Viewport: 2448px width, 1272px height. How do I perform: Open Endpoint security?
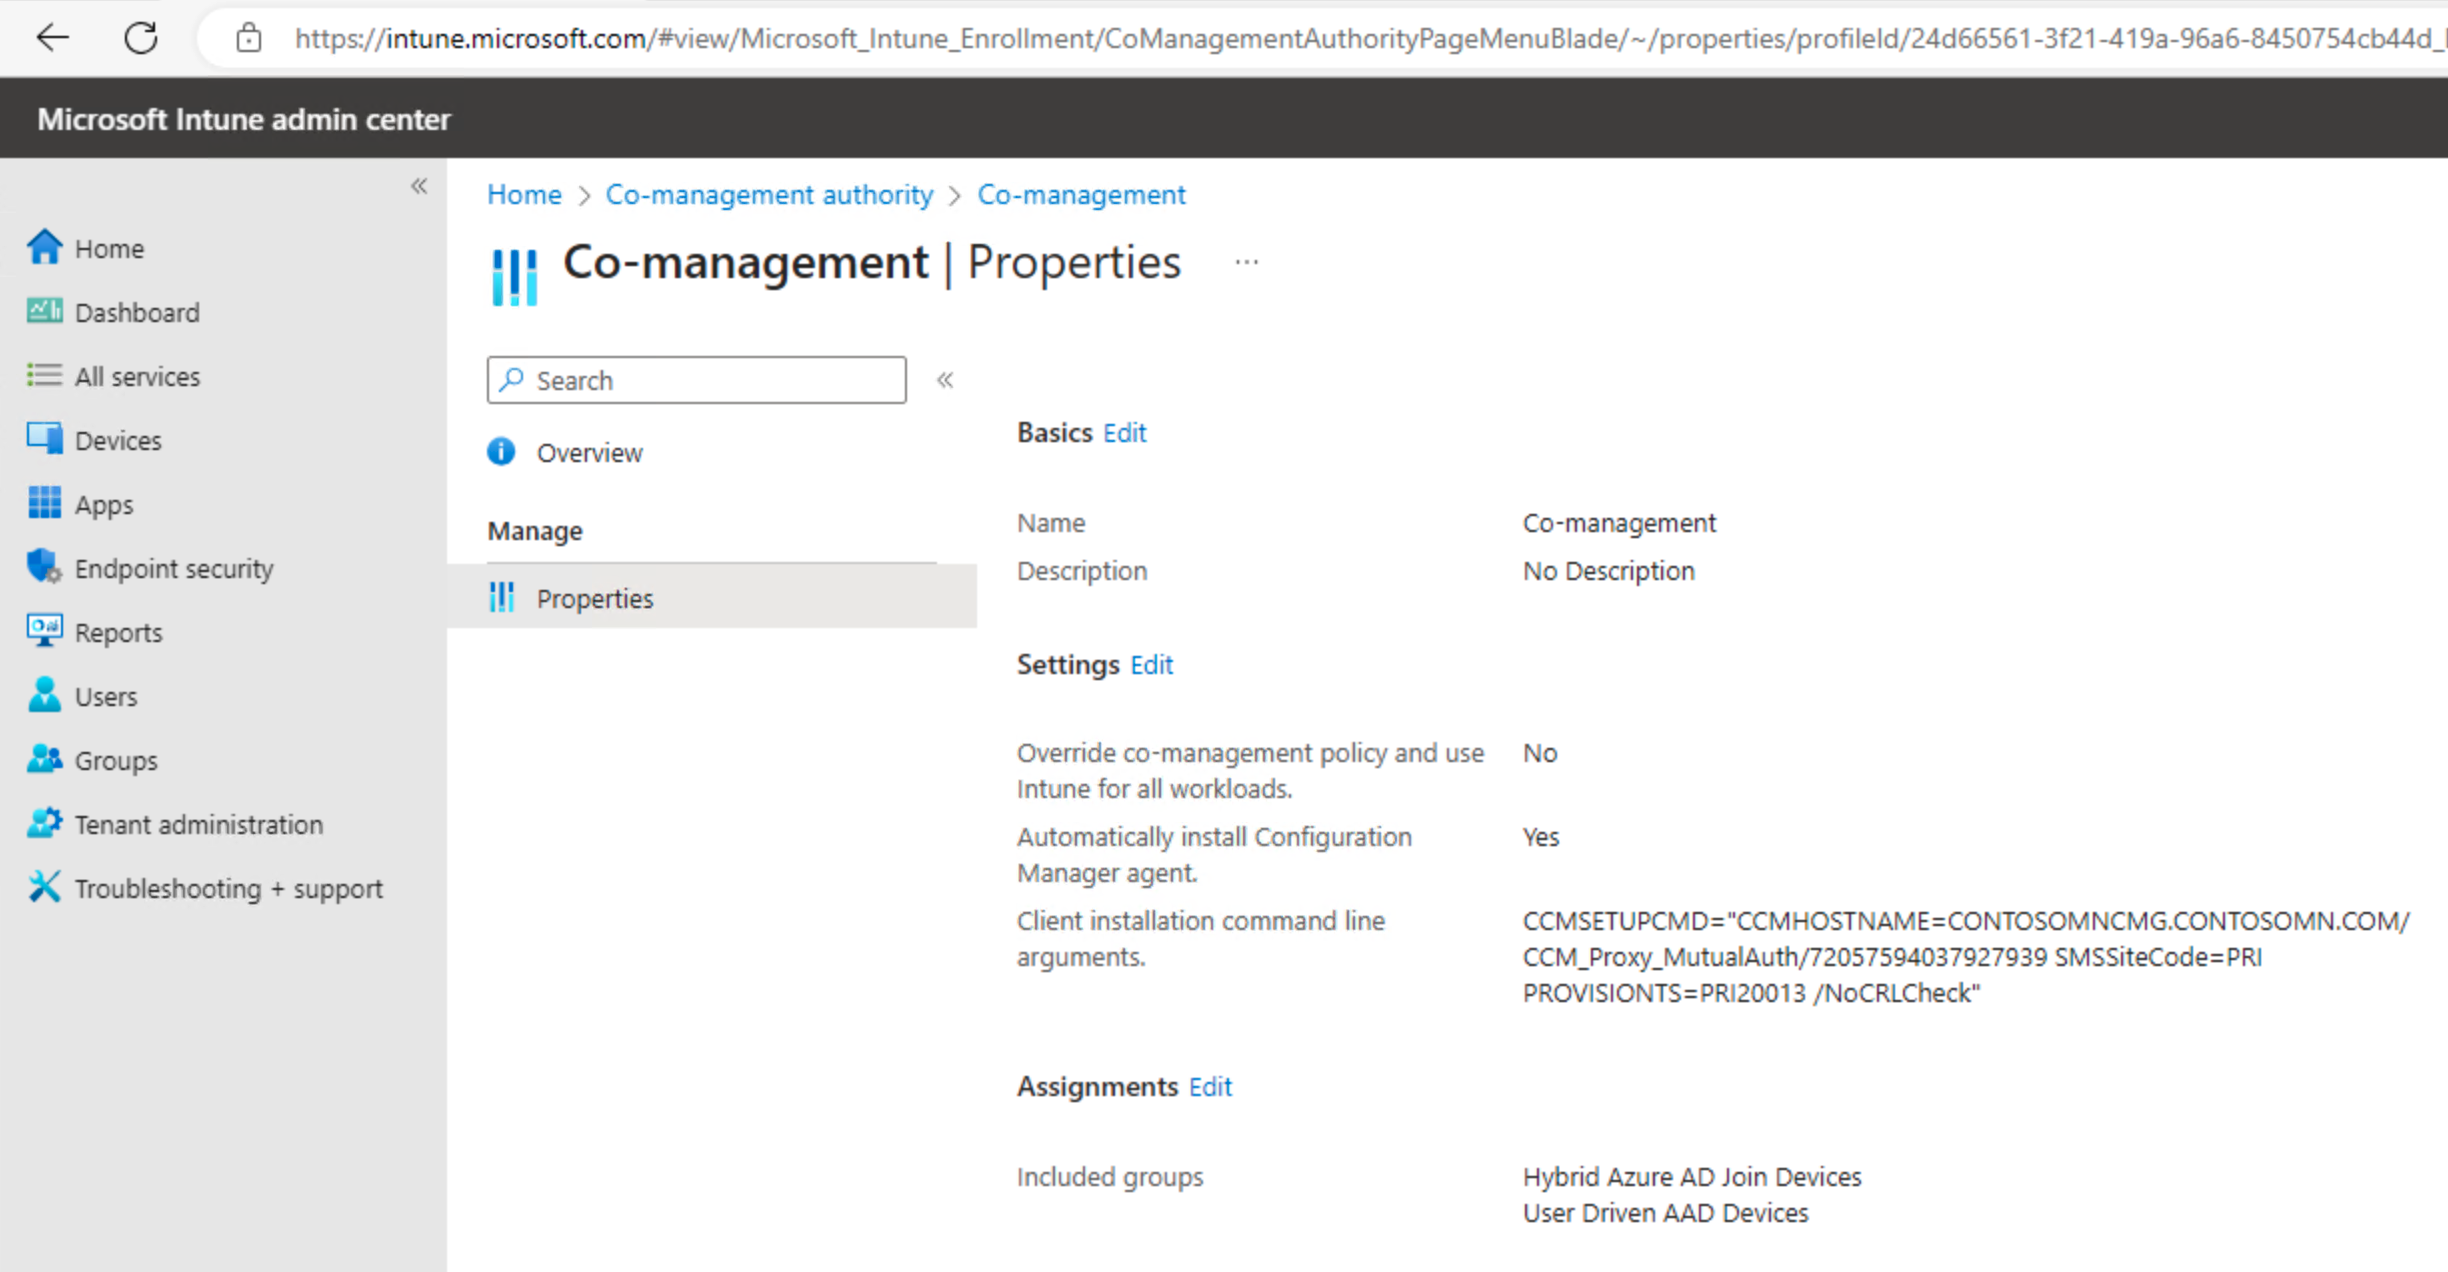pos(173,568)
